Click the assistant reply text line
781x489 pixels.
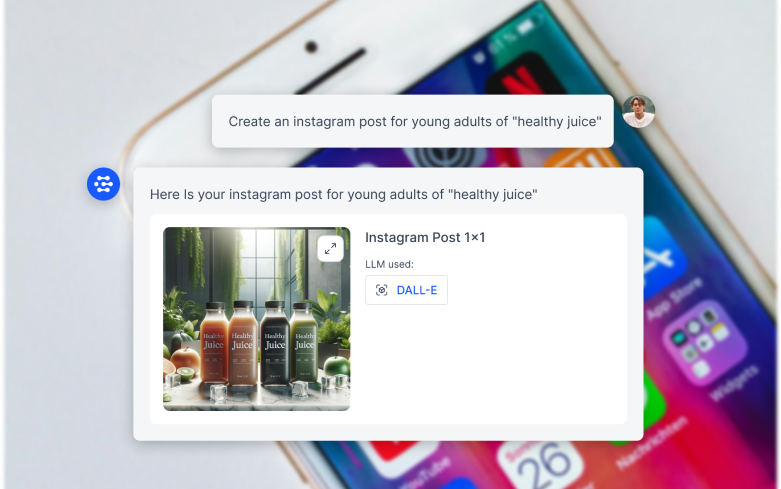click(x=344, y=194)
